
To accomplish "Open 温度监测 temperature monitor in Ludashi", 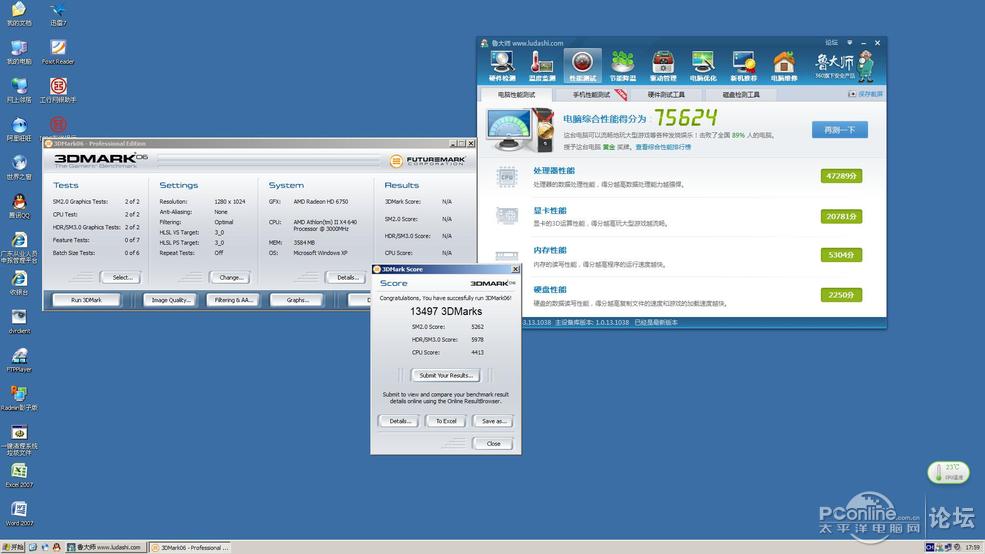I will (541, 66).
